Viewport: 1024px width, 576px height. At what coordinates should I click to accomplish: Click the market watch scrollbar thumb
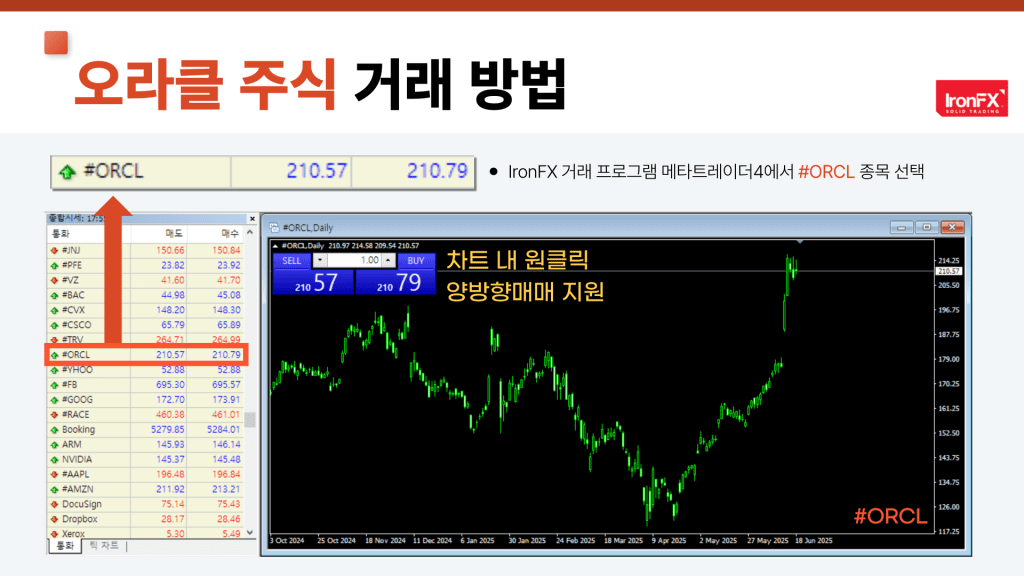pos(250,419)
